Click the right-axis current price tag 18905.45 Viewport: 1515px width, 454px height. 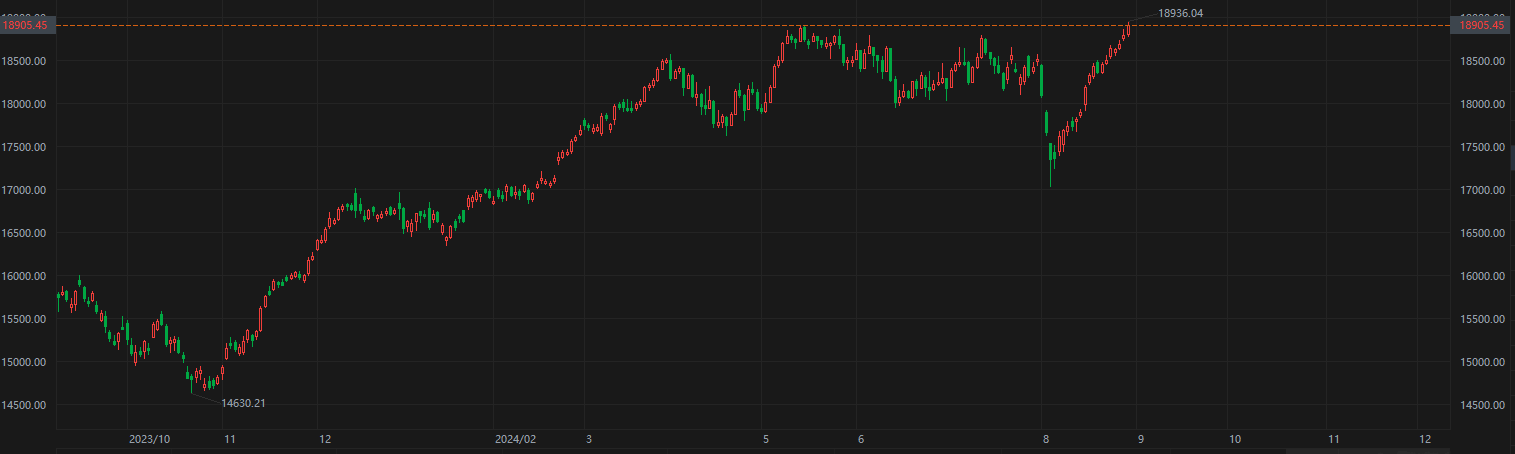[x=1482, y=26]
